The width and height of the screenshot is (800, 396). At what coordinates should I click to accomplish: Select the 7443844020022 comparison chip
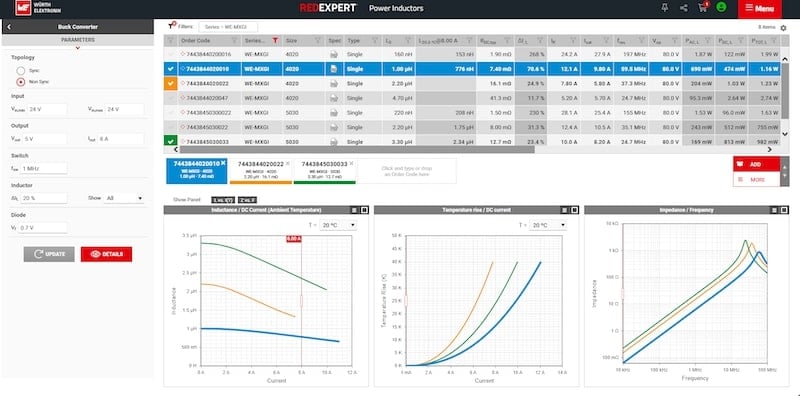point(261,170)
